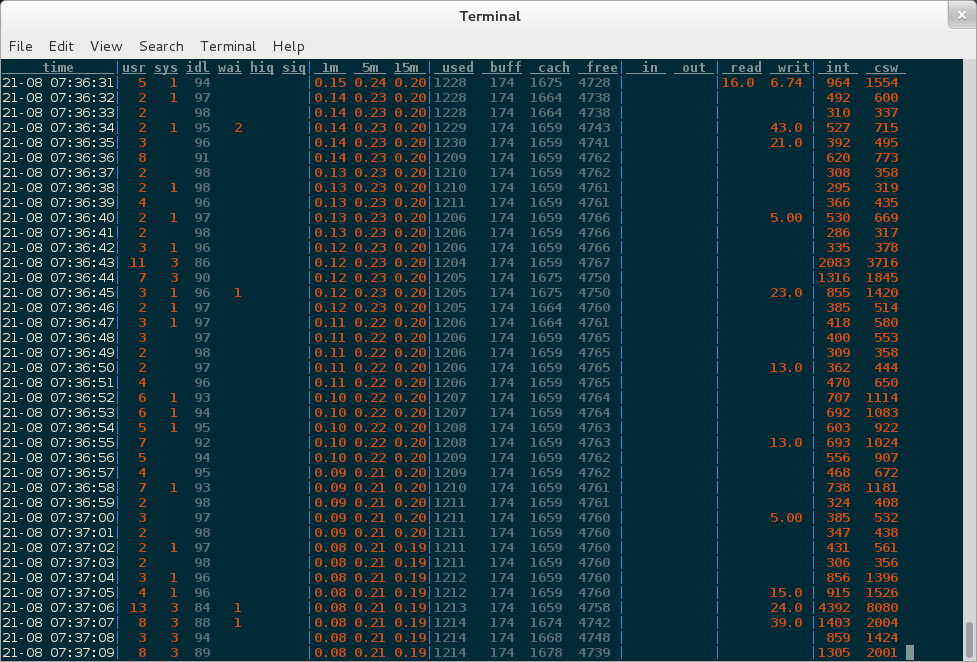This screenshot has height=662, width=977.
Task: Click write value '23.0' at 07:36:45
Action: pos(786,292)
